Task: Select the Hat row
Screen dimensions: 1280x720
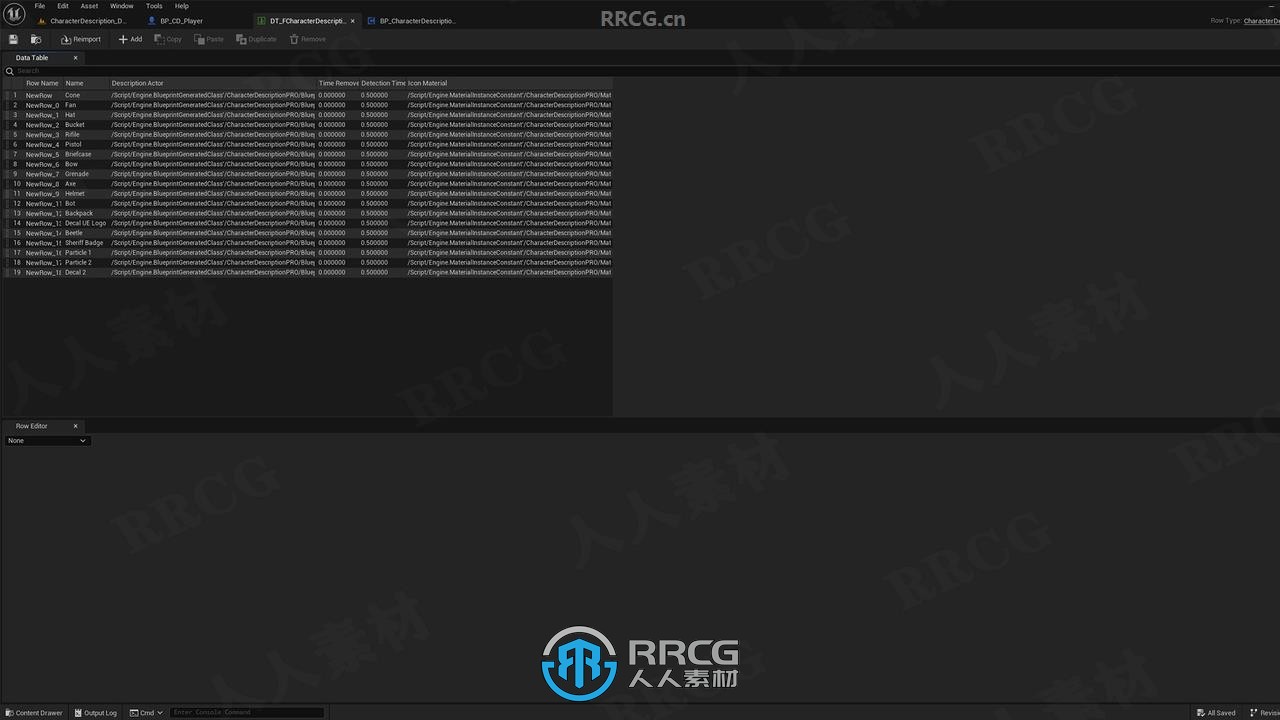Action: [x=308, y=115]
